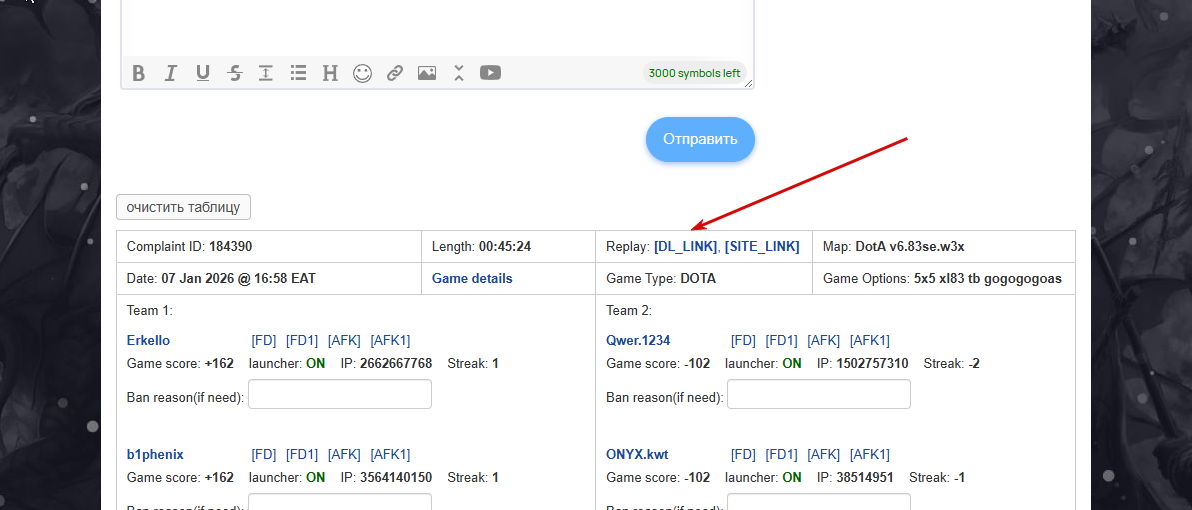Select Complaint ID value 184390
This screenshot has height=510, width=1192.
pos(231,246)
